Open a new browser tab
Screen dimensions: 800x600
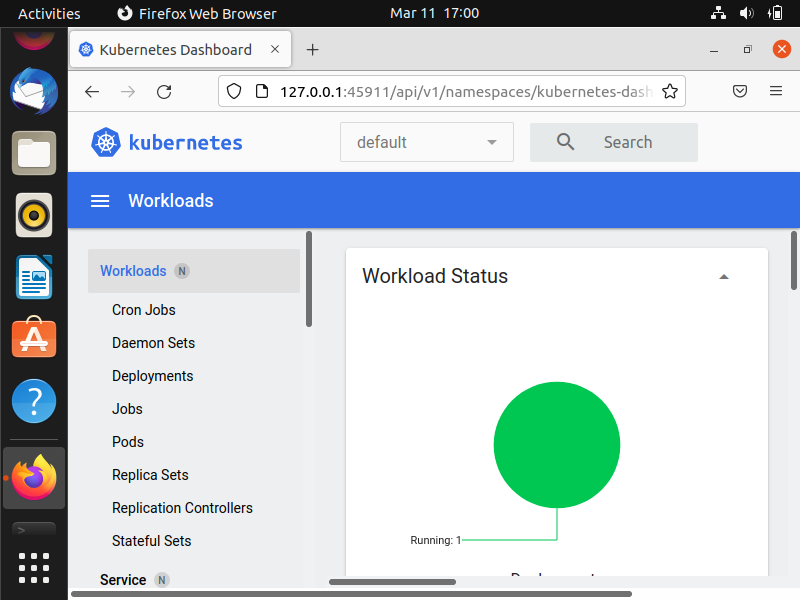(x=312, y=49)
